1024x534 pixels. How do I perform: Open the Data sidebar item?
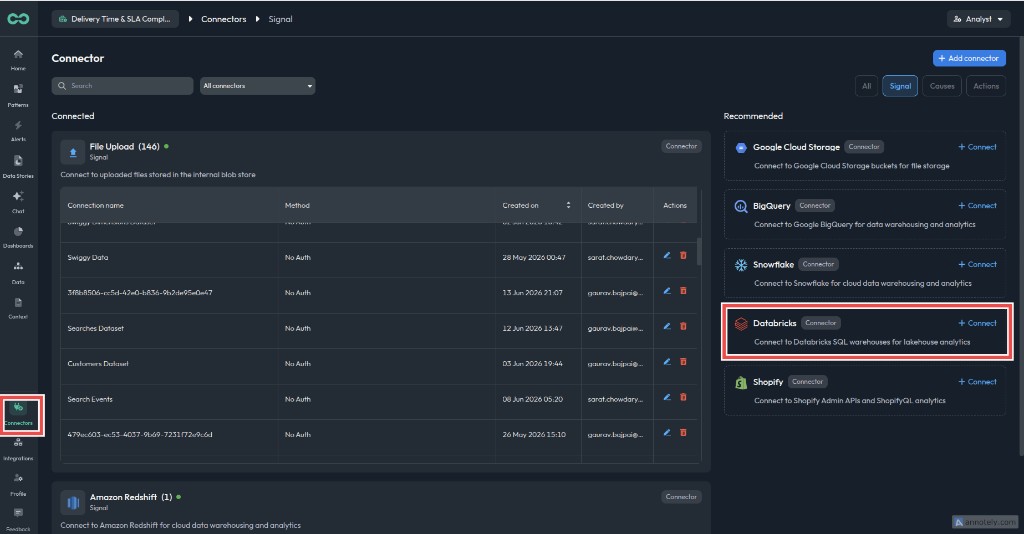click(x=18, y=273)
